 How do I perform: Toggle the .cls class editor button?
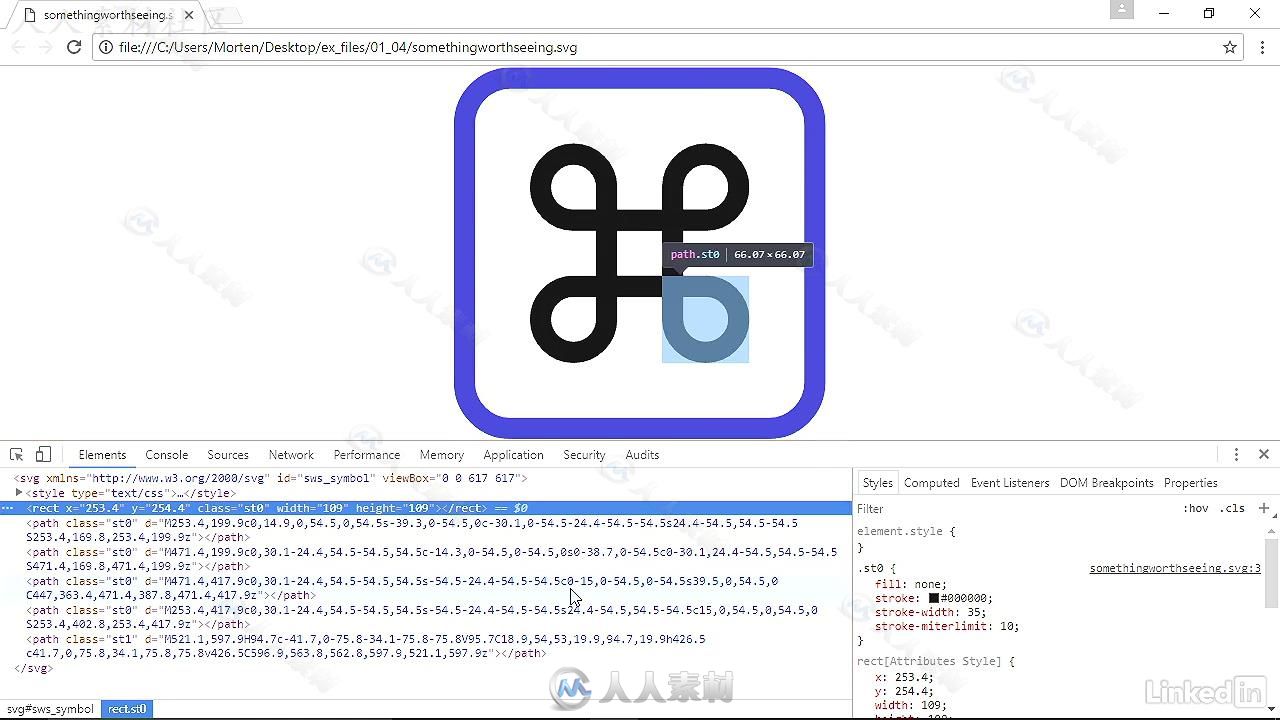click(x=1232, y=508)
